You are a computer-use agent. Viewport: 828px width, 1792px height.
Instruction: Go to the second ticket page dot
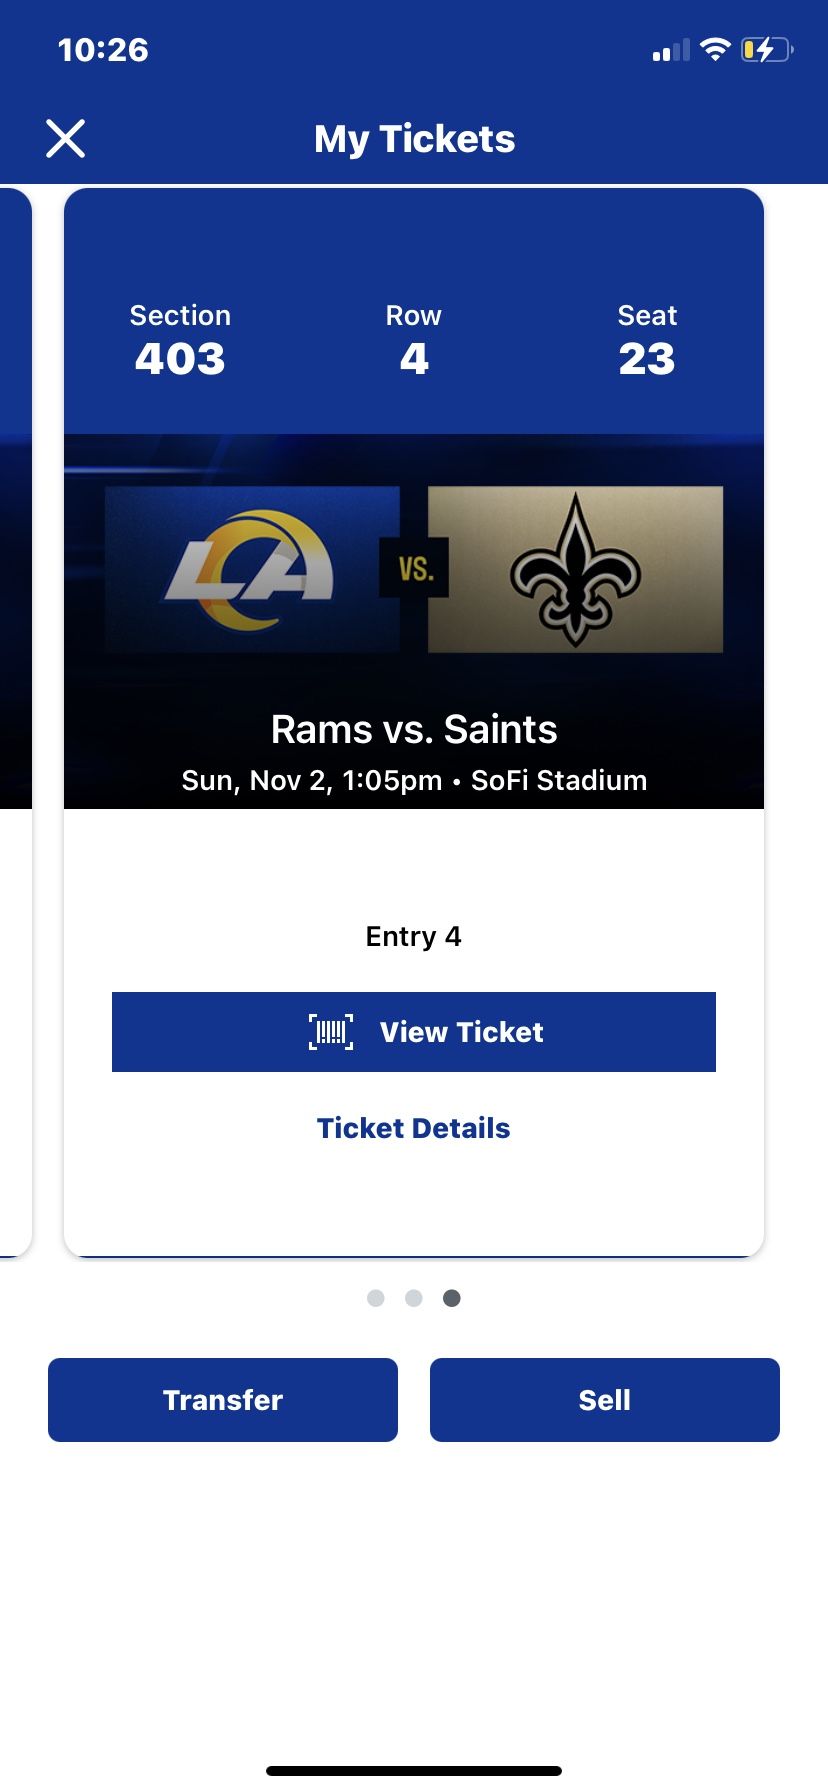tap(414, 1298)
